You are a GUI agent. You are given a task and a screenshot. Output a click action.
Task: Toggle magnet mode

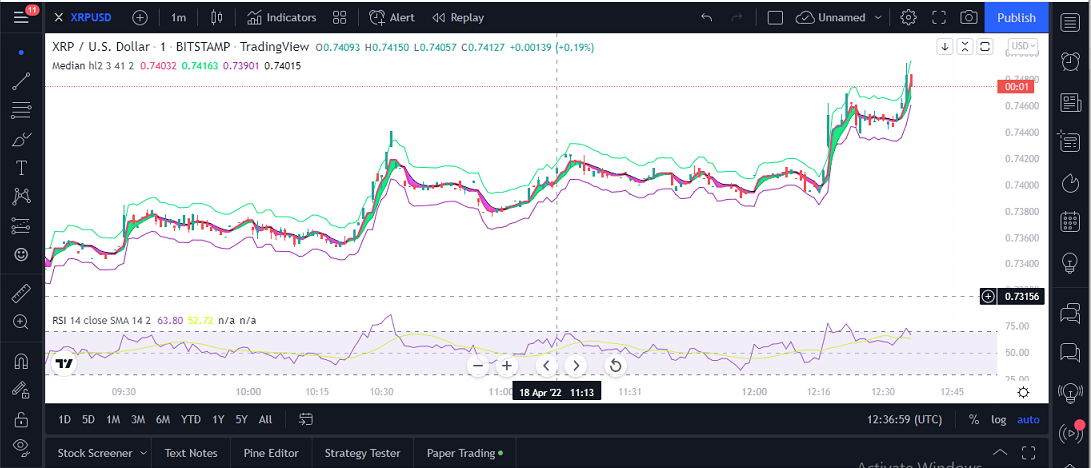pos(21,362)
